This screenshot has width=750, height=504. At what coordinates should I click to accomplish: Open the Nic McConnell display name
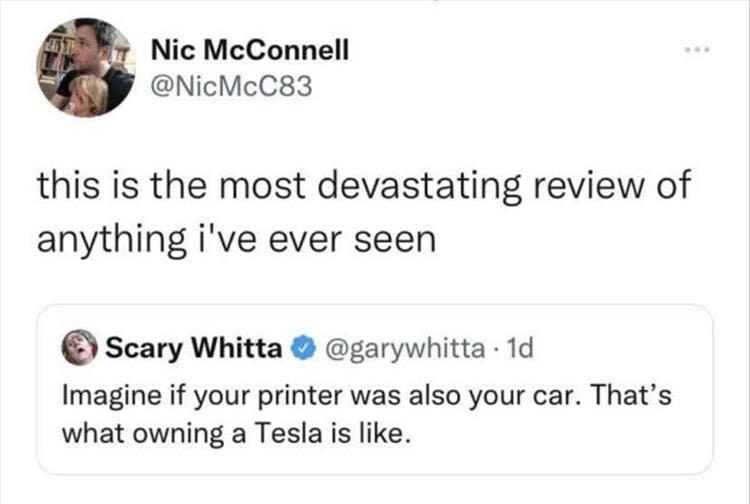250,49
